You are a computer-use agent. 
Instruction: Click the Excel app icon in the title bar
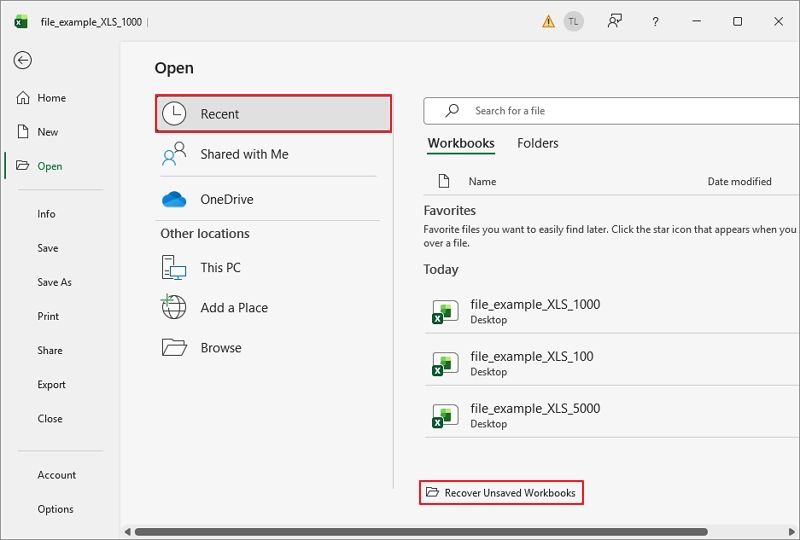[x=21, y=22]
